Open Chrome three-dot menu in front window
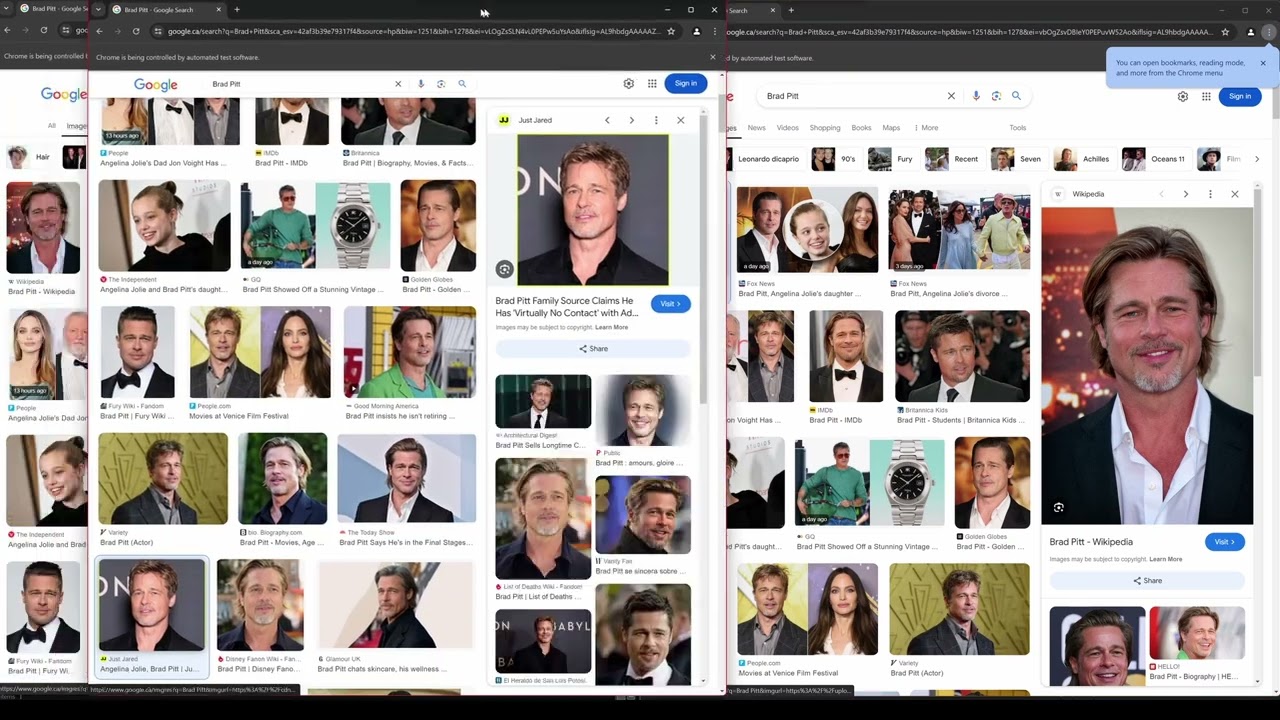Screen dimensions: 1280x720 coord(715,31)
